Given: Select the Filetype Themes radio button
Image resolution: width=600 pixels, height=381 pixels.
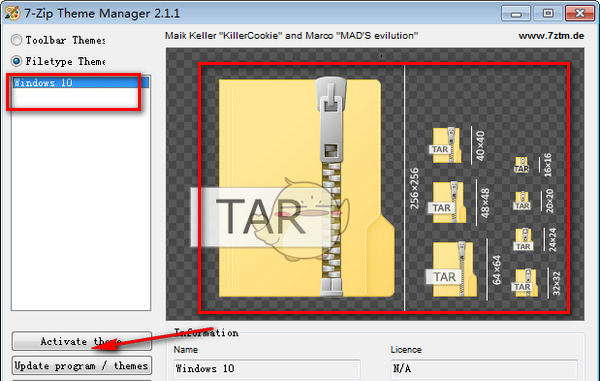Looking at the screenshot, I should [16, 61].
